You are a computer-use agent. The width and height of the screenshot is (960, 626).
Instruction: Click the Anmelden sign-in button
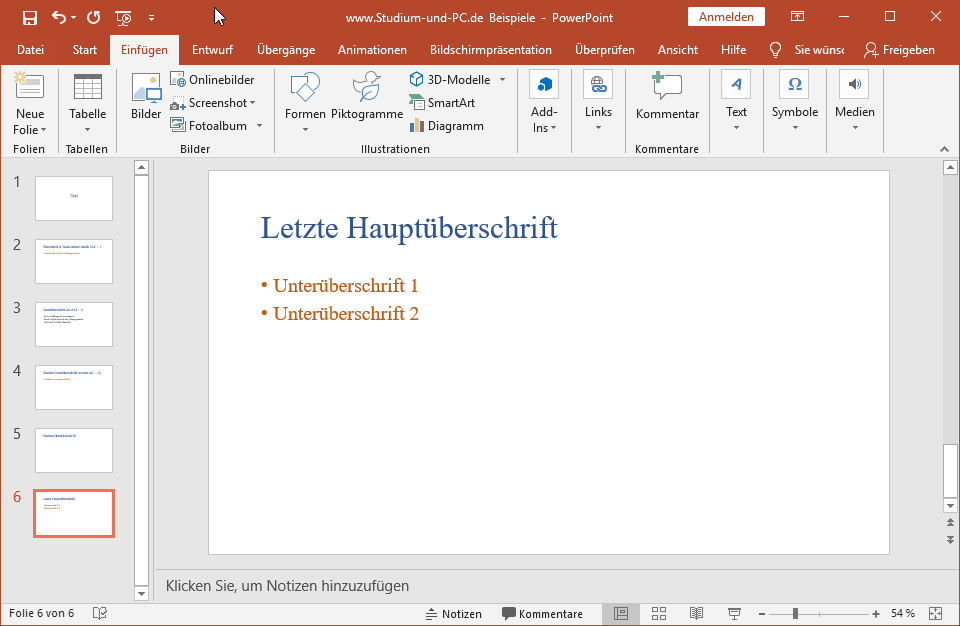coord(726,17)
